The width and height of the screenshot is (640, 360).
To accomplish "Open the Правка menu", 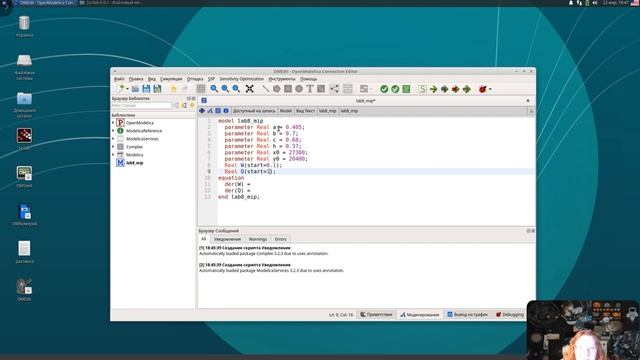I will [x=136, y=79].
